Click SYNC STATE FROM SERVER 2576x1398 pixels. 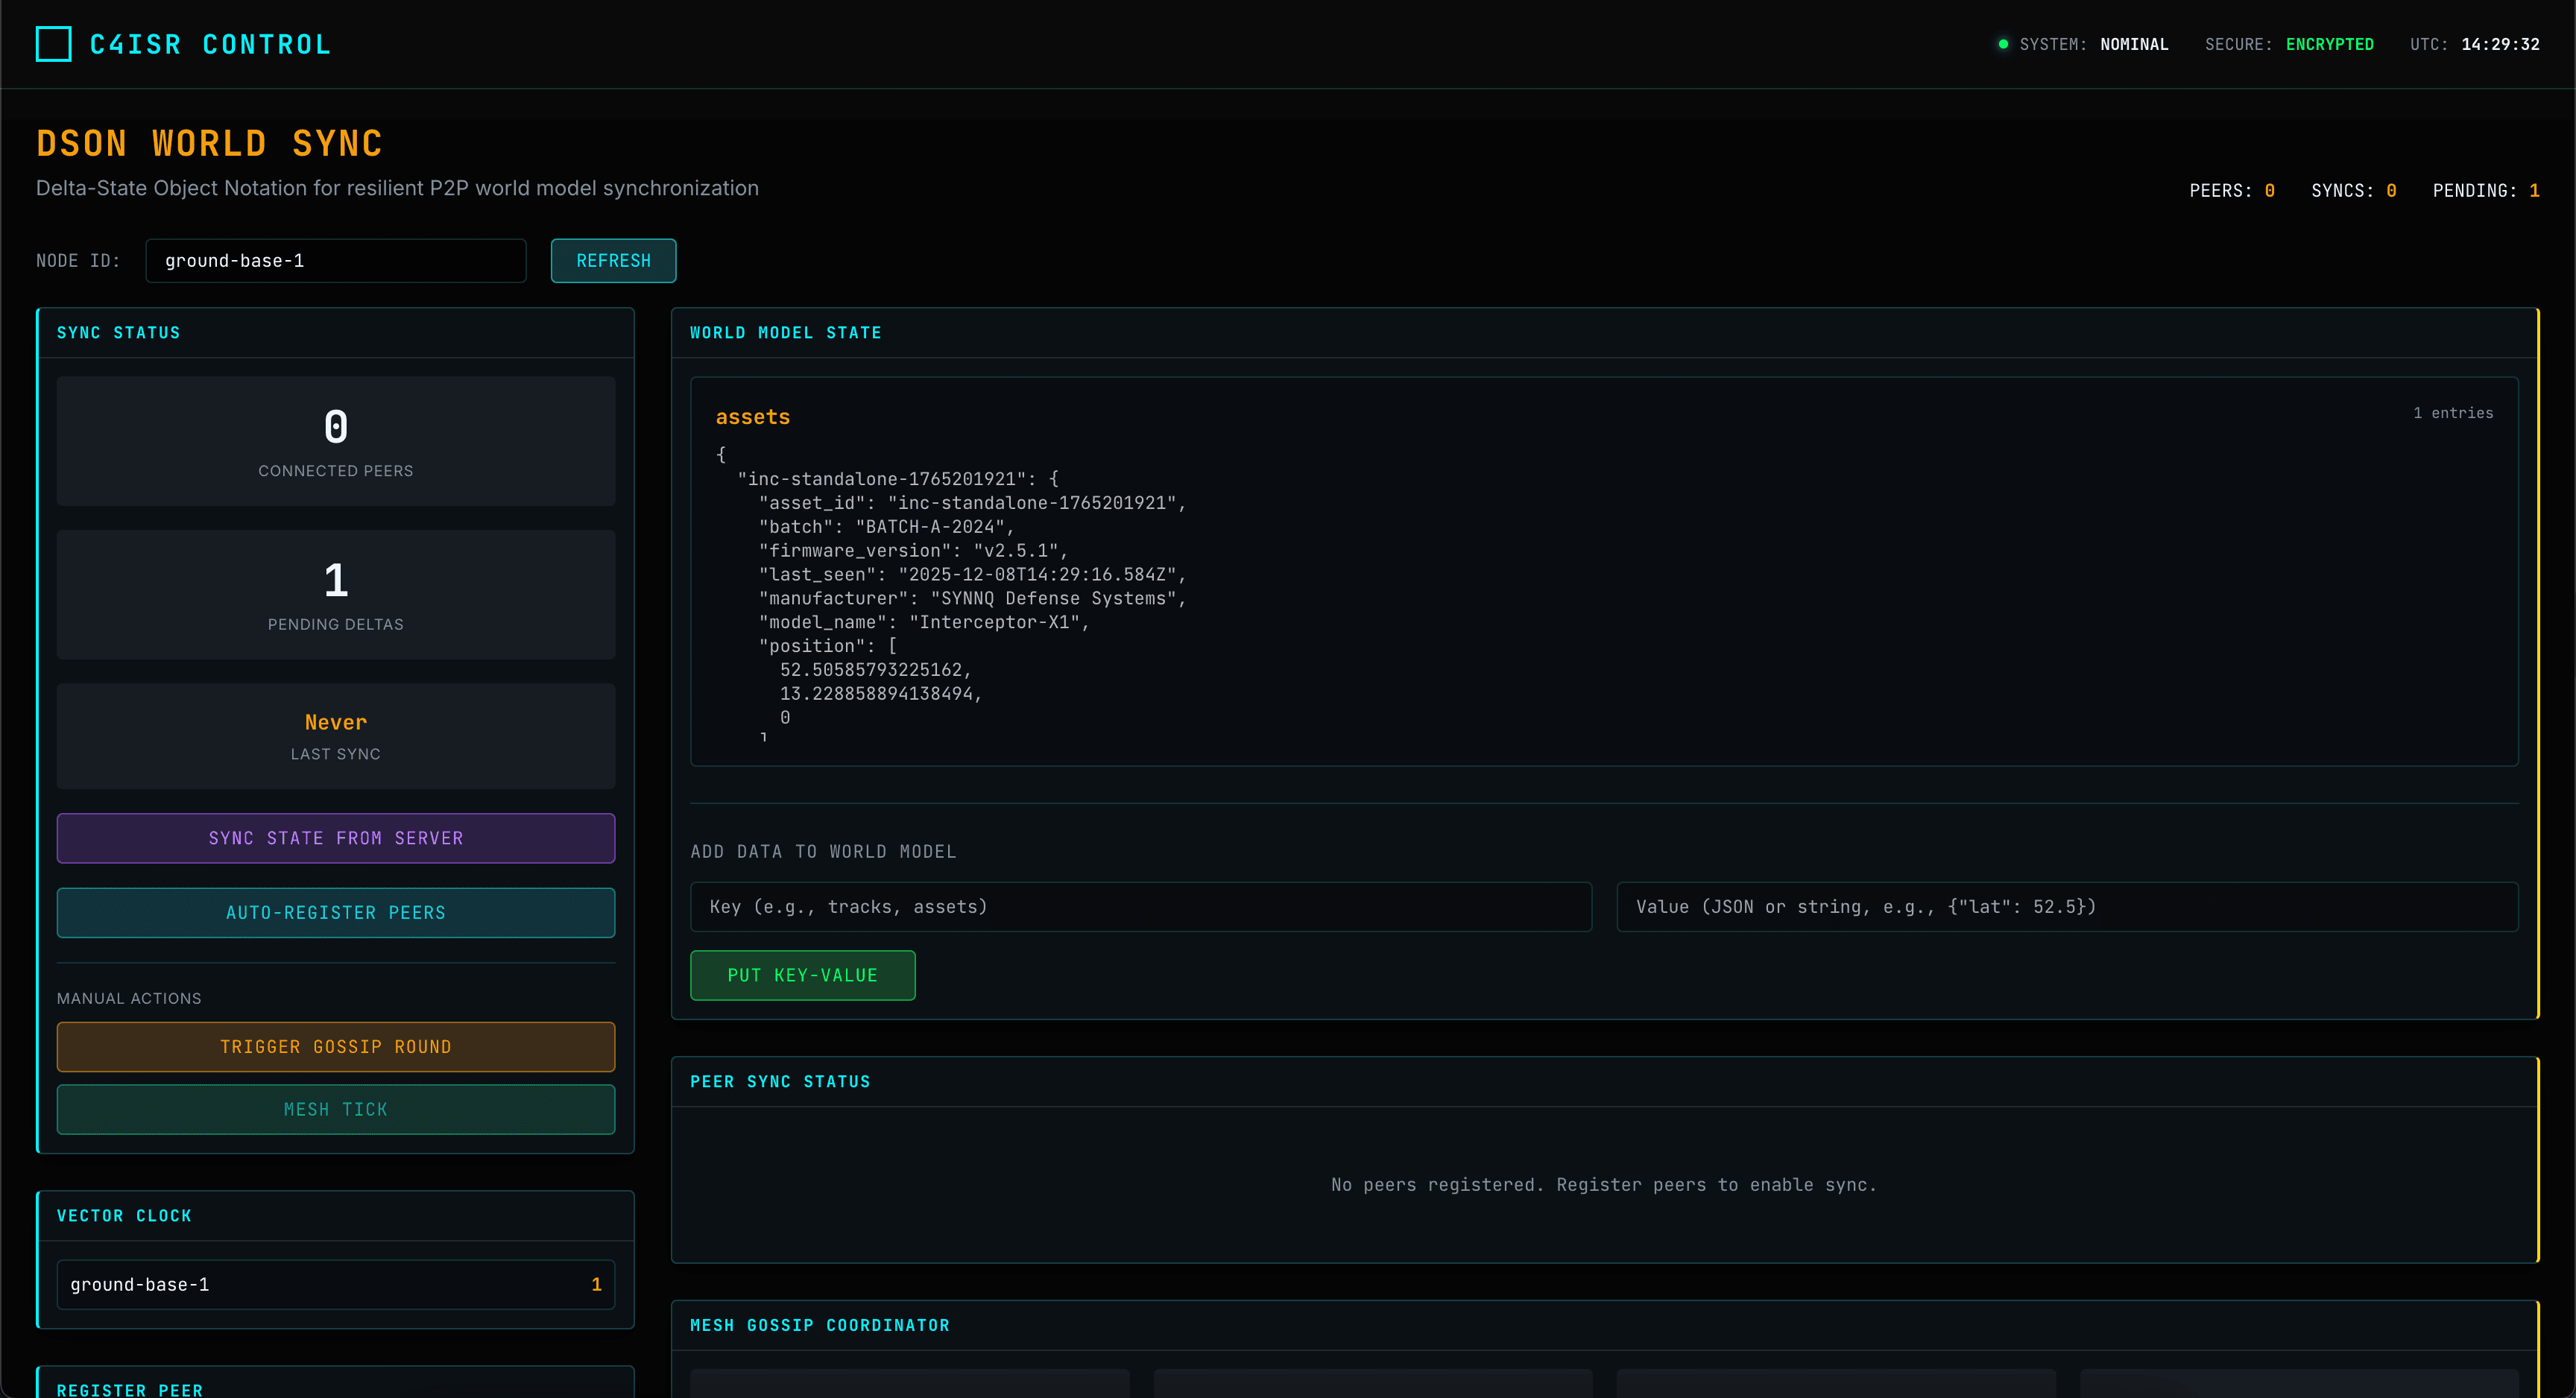coord(336,838)
